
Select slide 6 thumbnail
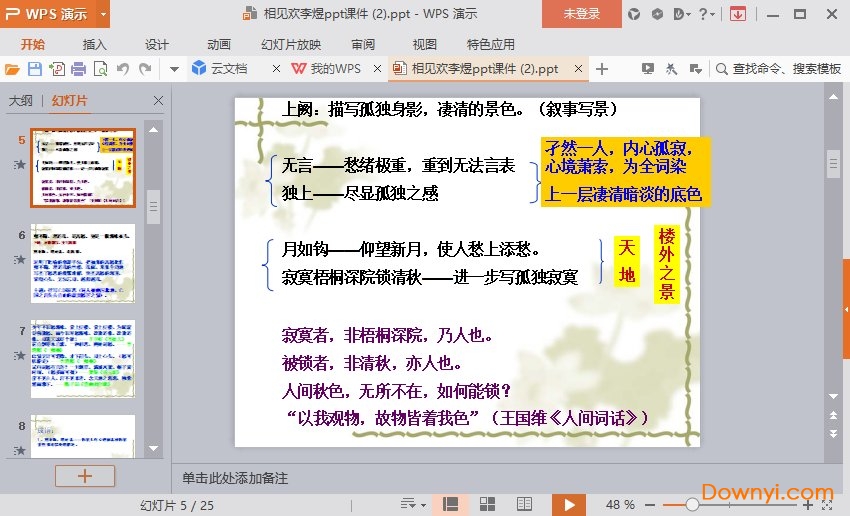(83, 262)
